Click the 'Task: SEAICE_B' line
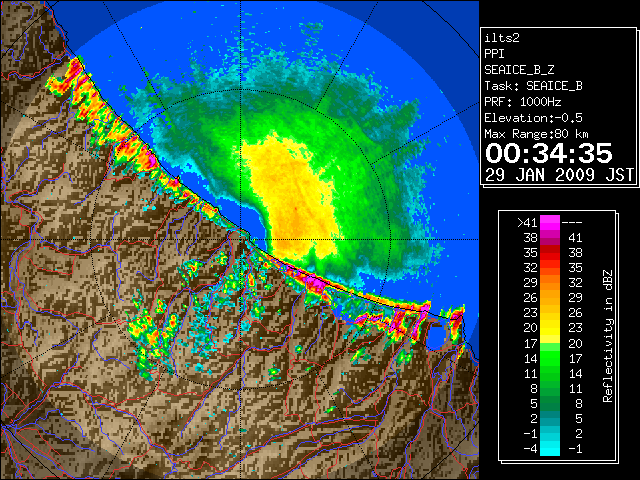This screenshot has height=480, width=640. pos(533,86)
